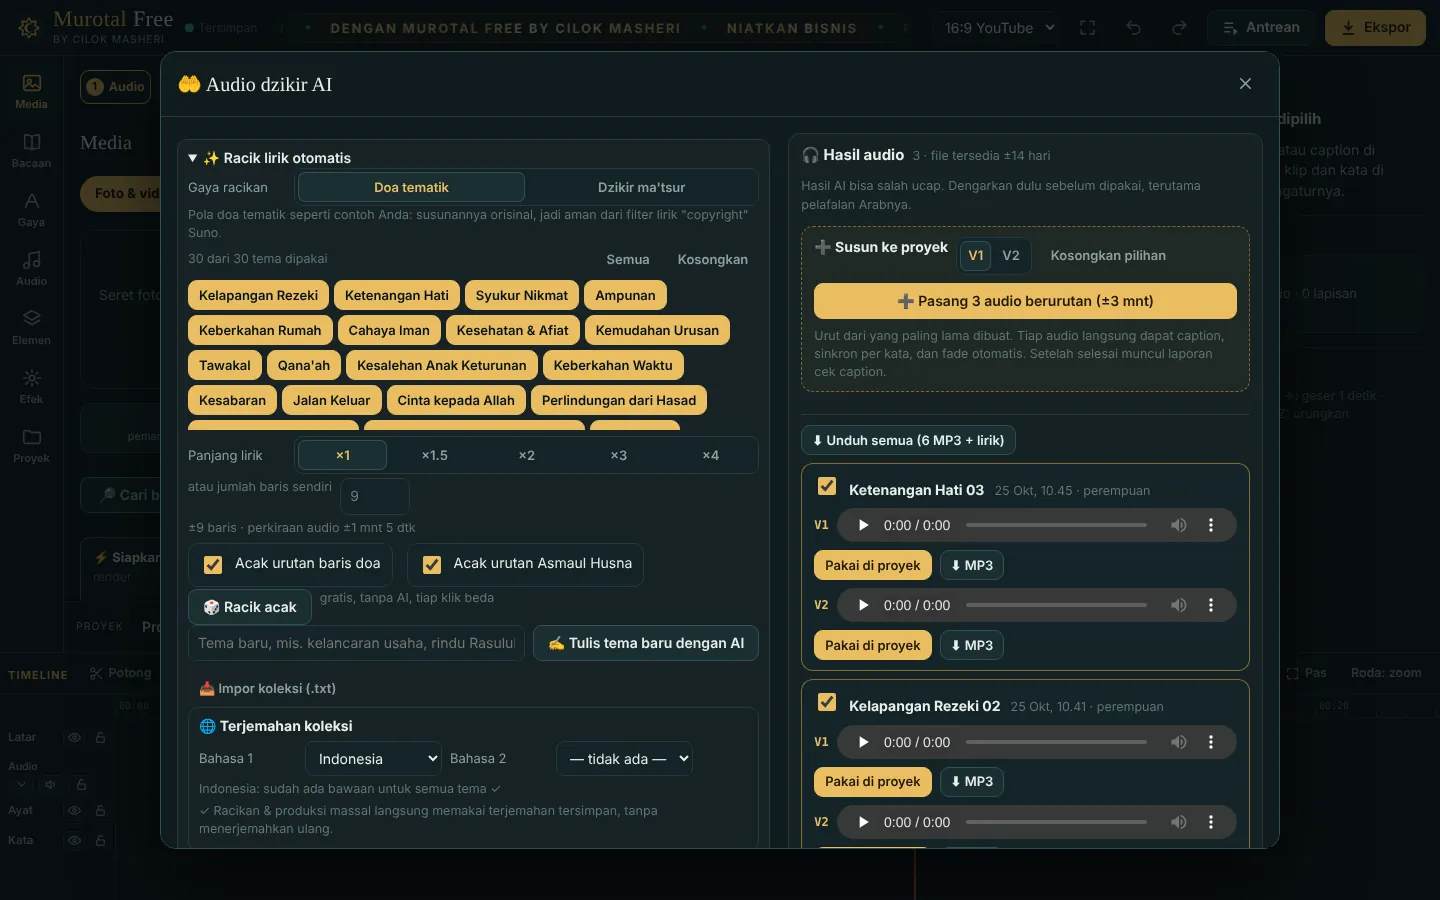Toggle Kata track visibility eye

coord(74,841)
